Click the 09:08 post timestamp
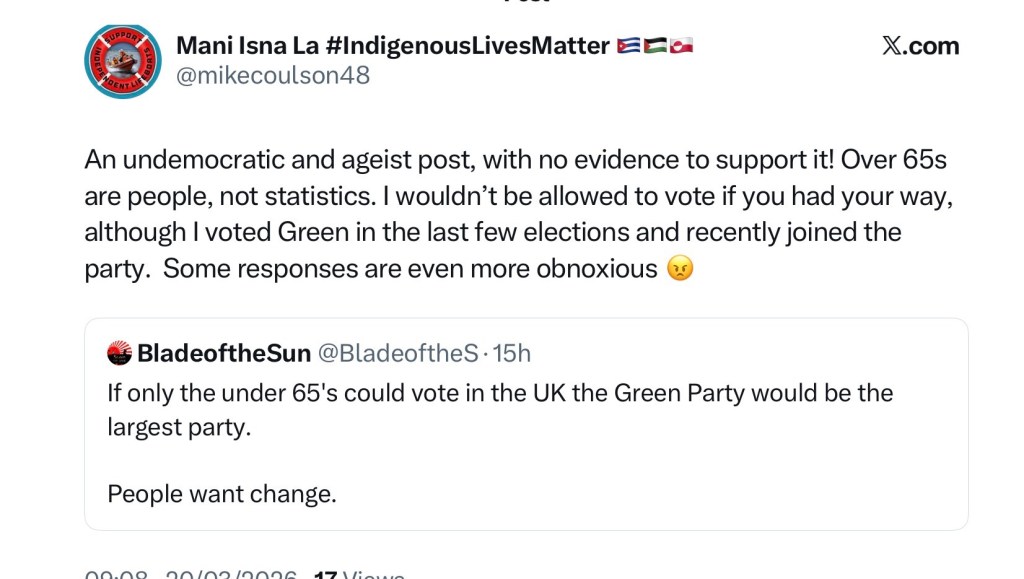 tap(117, 575)
